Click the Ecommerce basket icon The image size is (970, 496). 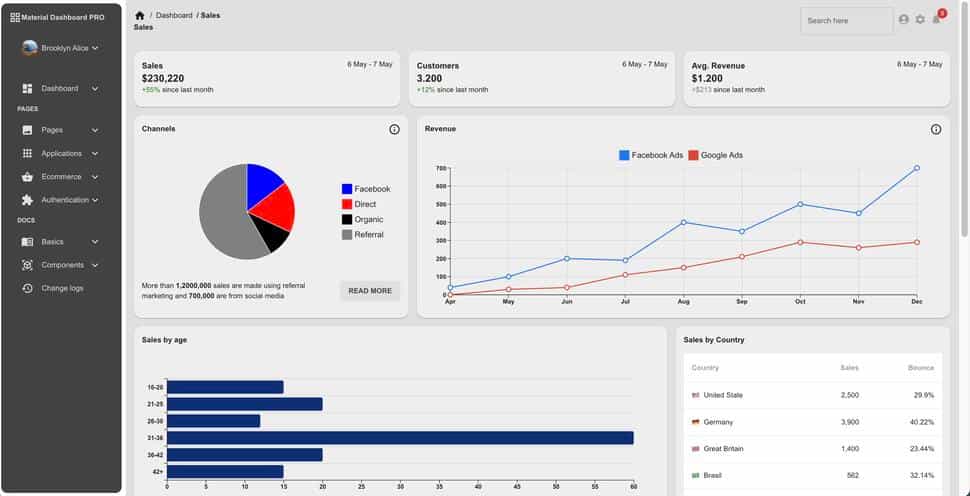[x=27, y=177]
